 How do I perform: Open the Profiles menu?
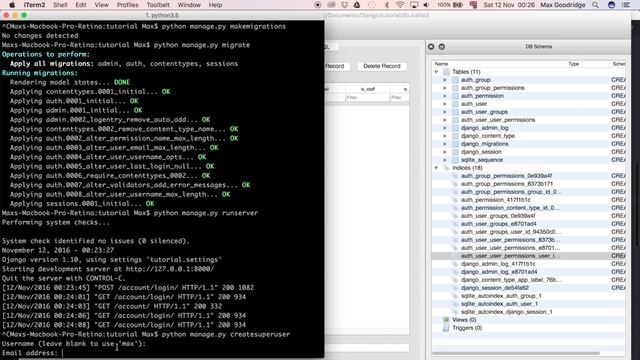click(127, 5)
